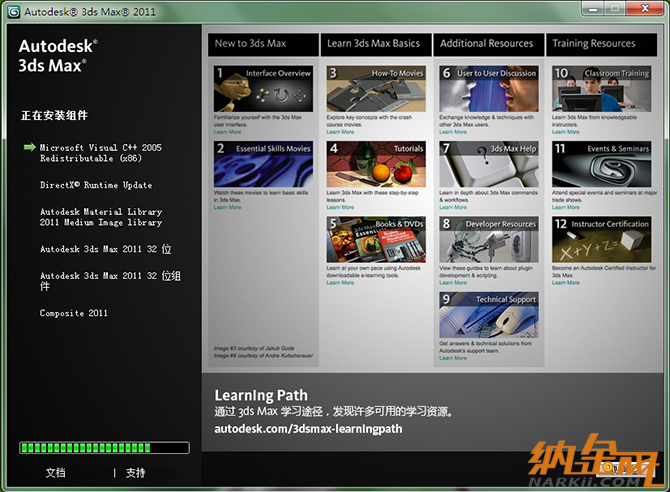The image size is (670, 492).
Task: Select Autodesk 3ds Max 2011 32 位 item
Action: 106,249
